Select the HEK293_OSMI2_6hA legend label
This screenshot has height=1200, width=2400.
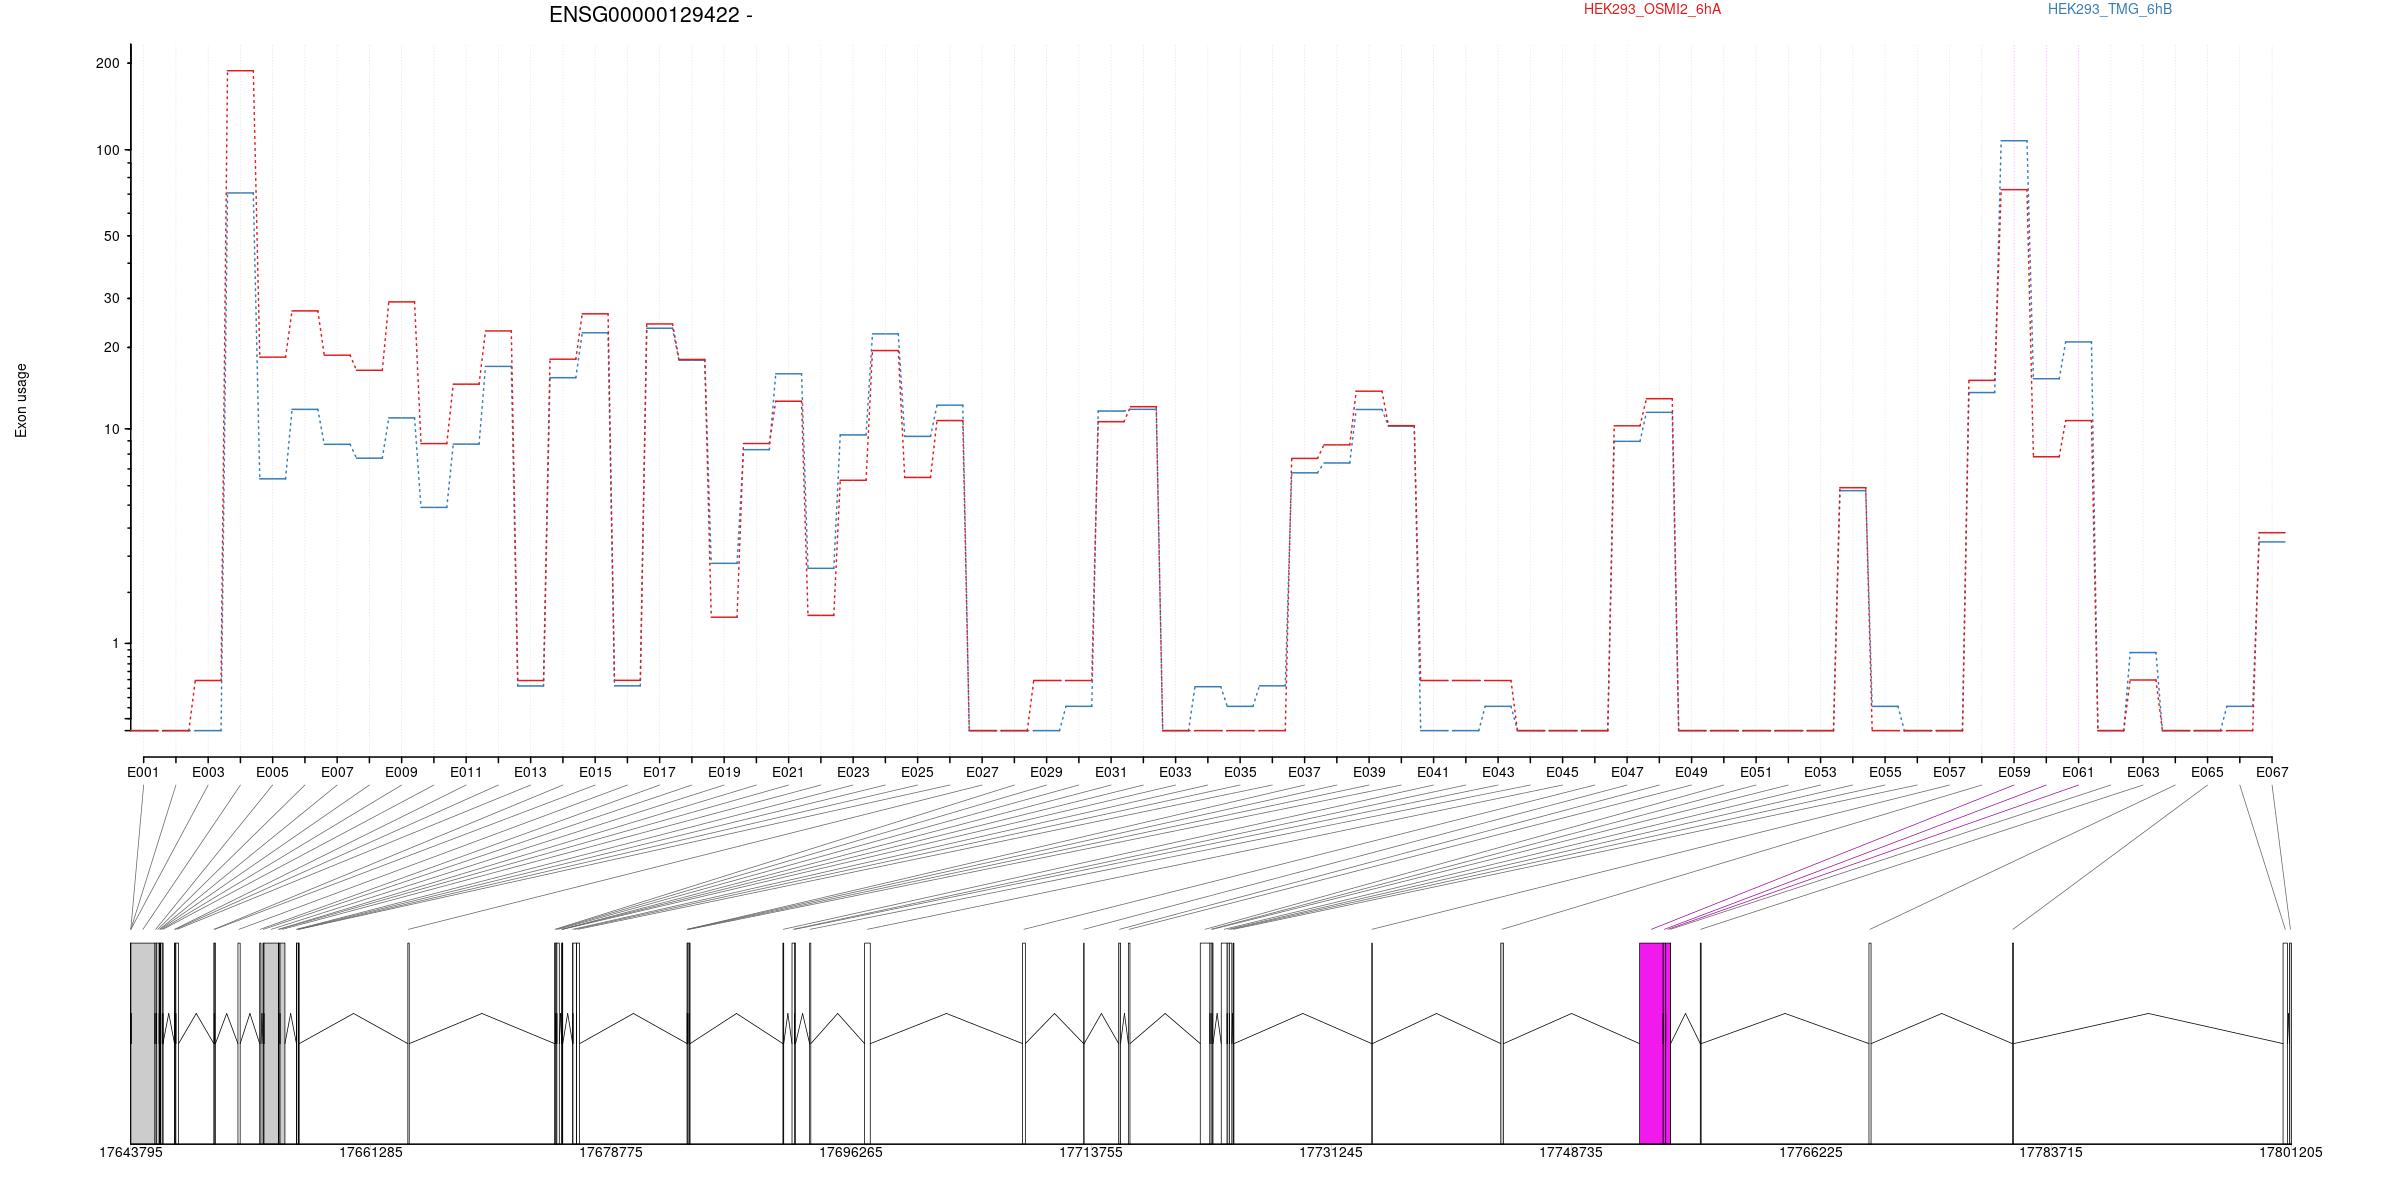point(1652,10)
